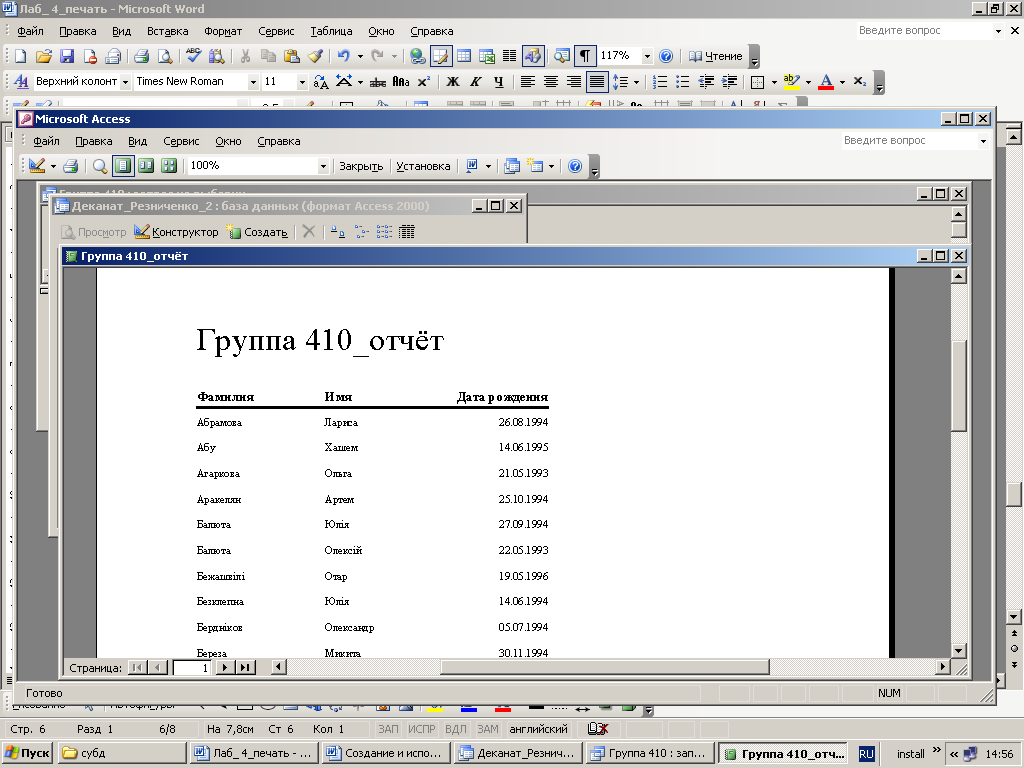Click the Word Insert Excel worksheet icon
1024x768 pixels.
pyautogui.click(x=487, y=56)
